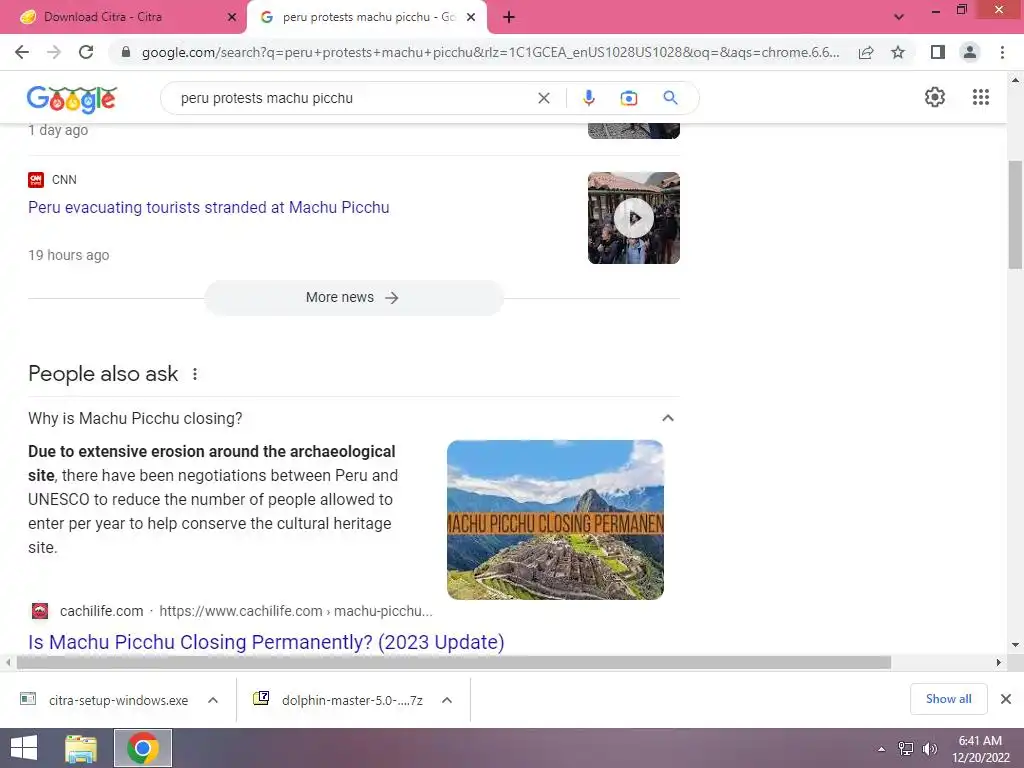Expand options for dolphin-master 7z download
Screen dimensions: 1024x768
(x=447, y=700)
